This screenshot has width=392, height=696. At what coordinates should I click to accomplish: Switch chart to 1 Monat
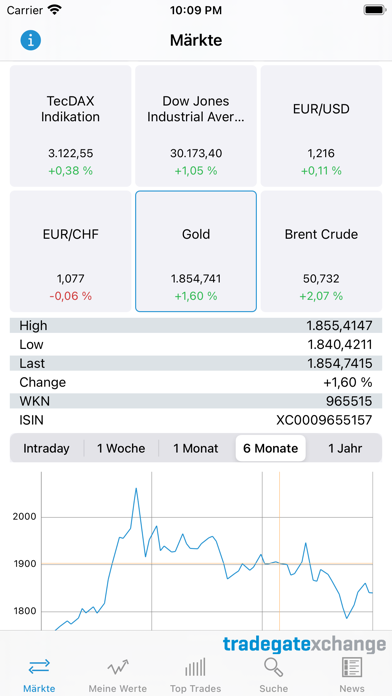(x=196, y=448)
